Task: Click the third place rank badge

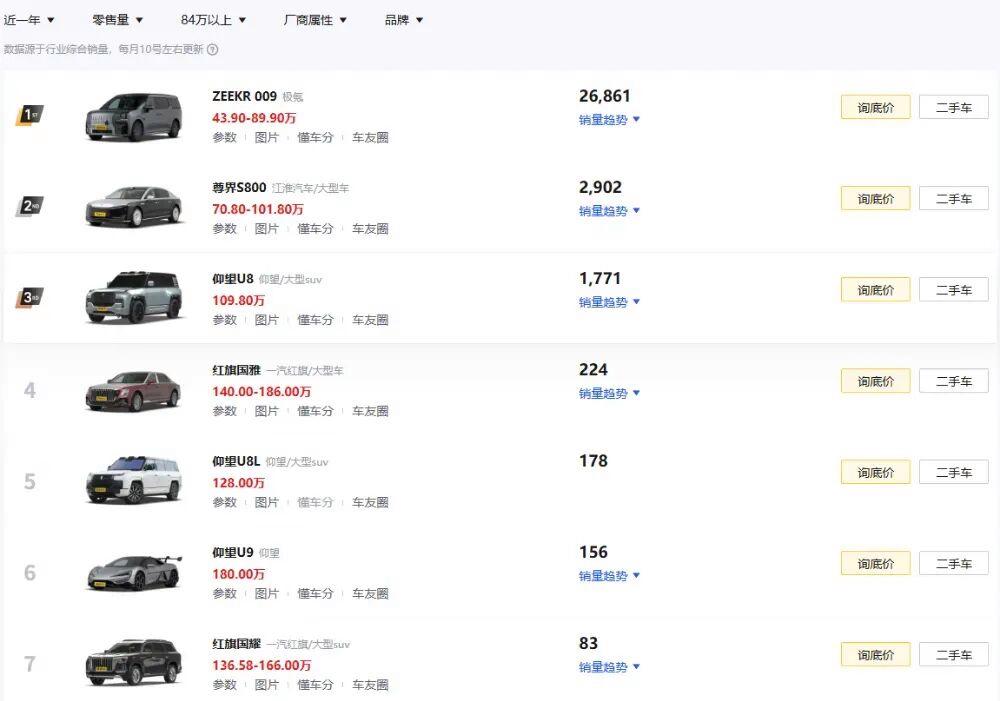Action: coord(29,297)
